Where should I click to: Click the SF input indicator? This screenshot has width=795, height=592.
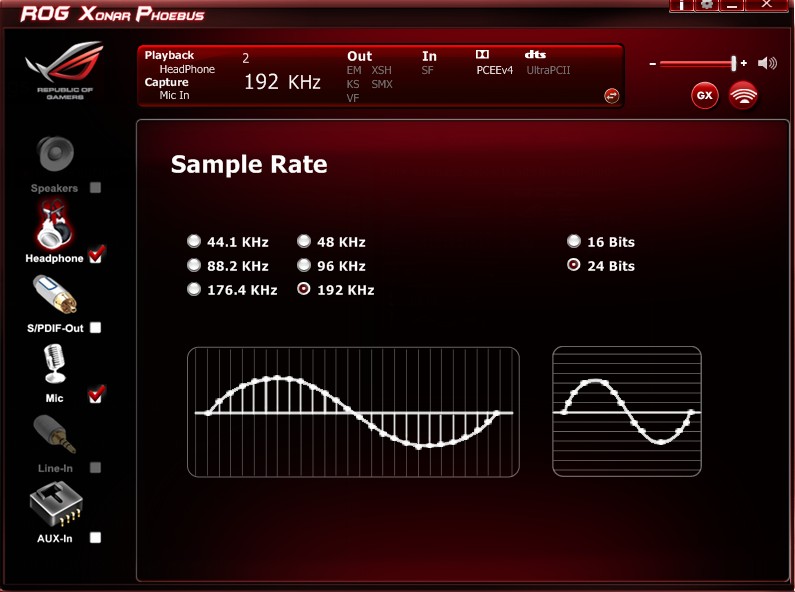coord(427,70)
